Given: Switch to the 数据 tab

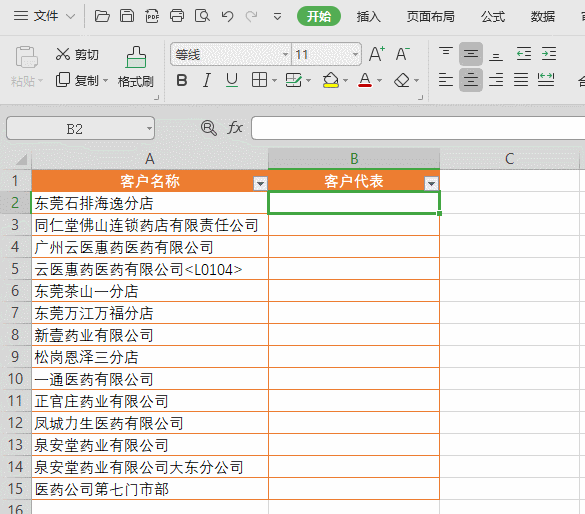Looking at the screenshot, I should 543,16.
